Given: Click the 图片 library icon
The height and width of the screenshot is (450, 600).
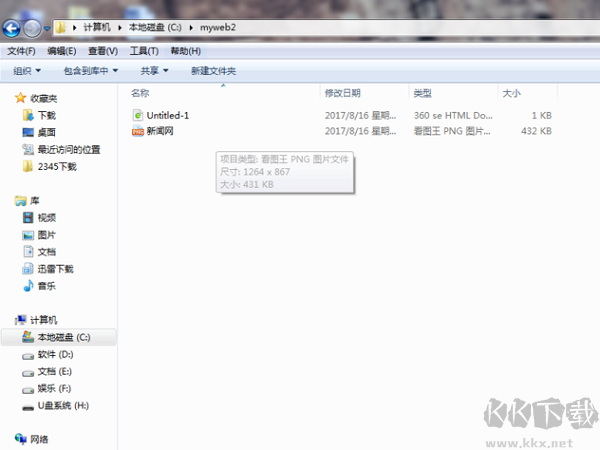Looking at the screenshot, I should pyautogui.click(x=28, y=235).
